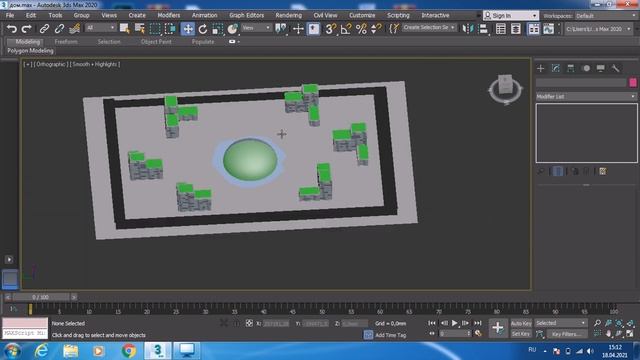This screenshot has width=640, height=360.
Task: Activate the Select and Place tool
Action: 233,29
